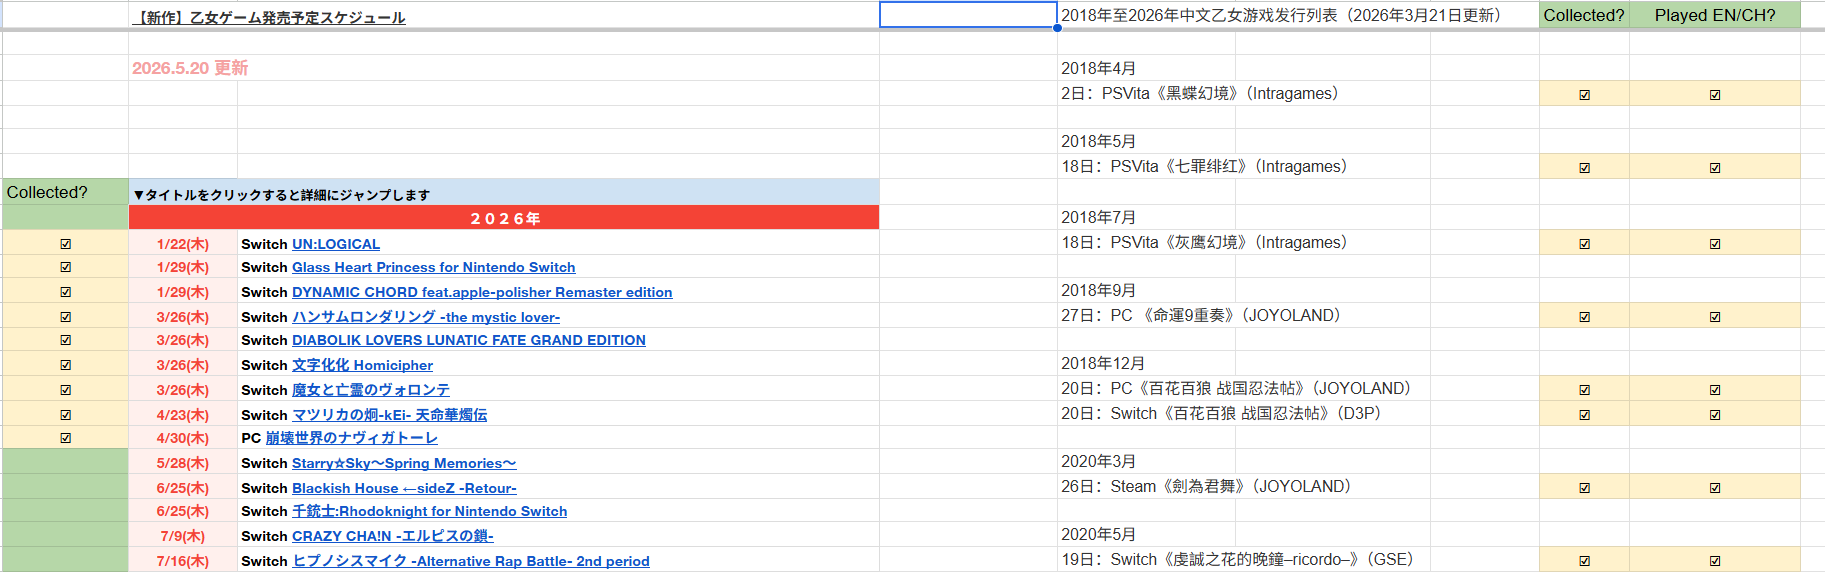The width and height of the screenshot is (1825, 572).
Task: Select the 4/23(木) date cell
Action: 183,415
